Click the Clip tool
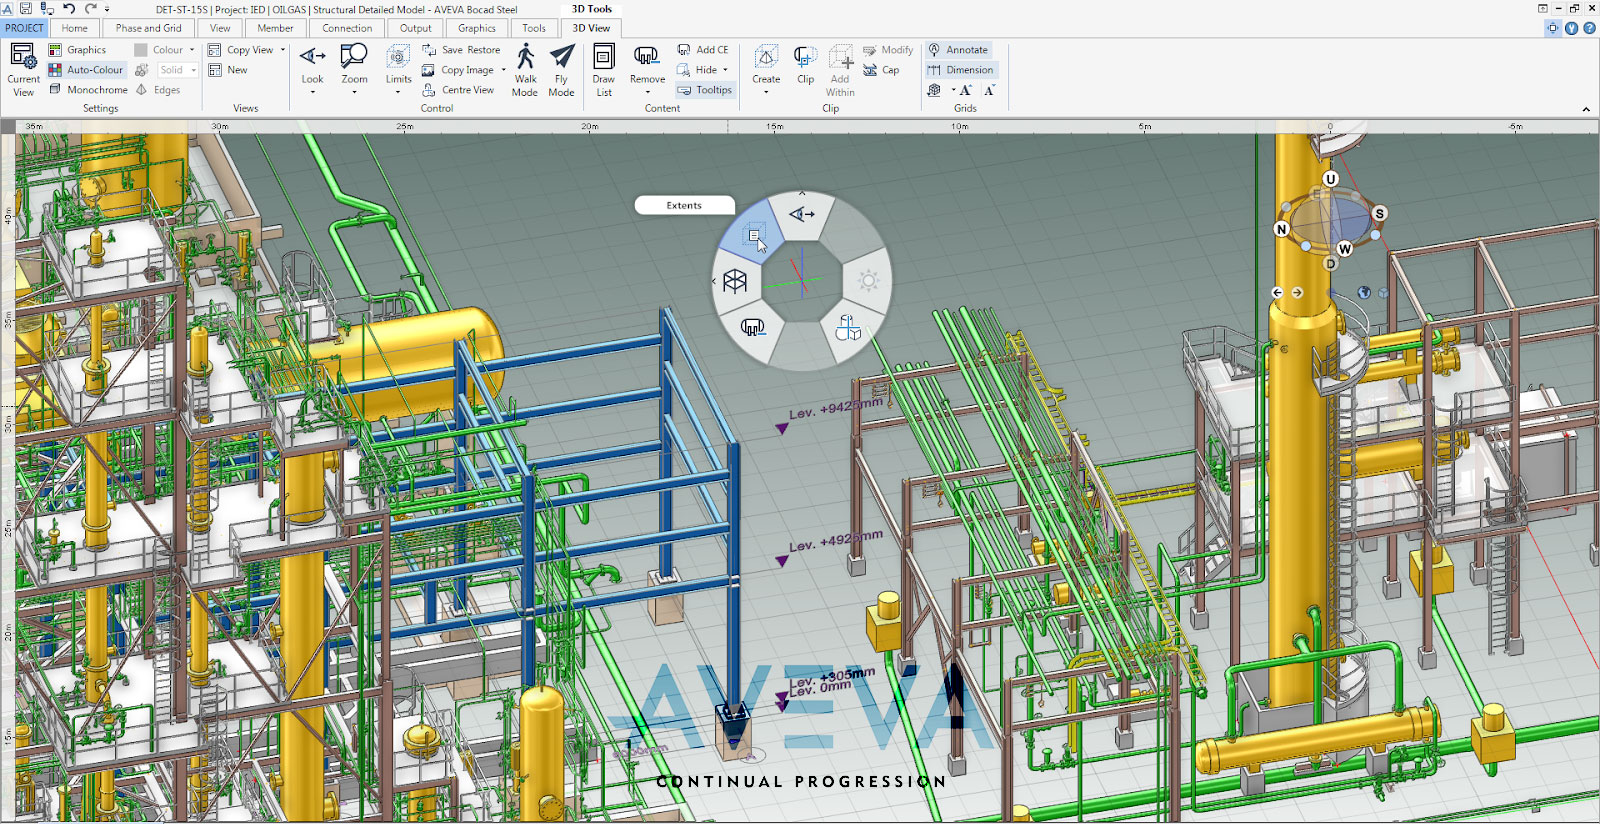Viewport: 1600px width, 824px height. coord(805,64)
